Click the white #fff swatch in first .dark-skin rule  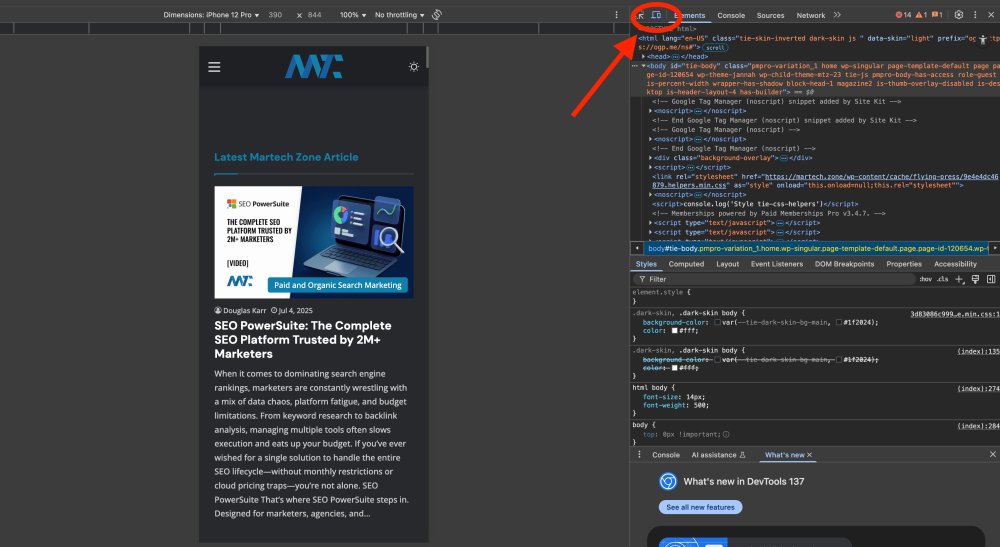[674, 331]
